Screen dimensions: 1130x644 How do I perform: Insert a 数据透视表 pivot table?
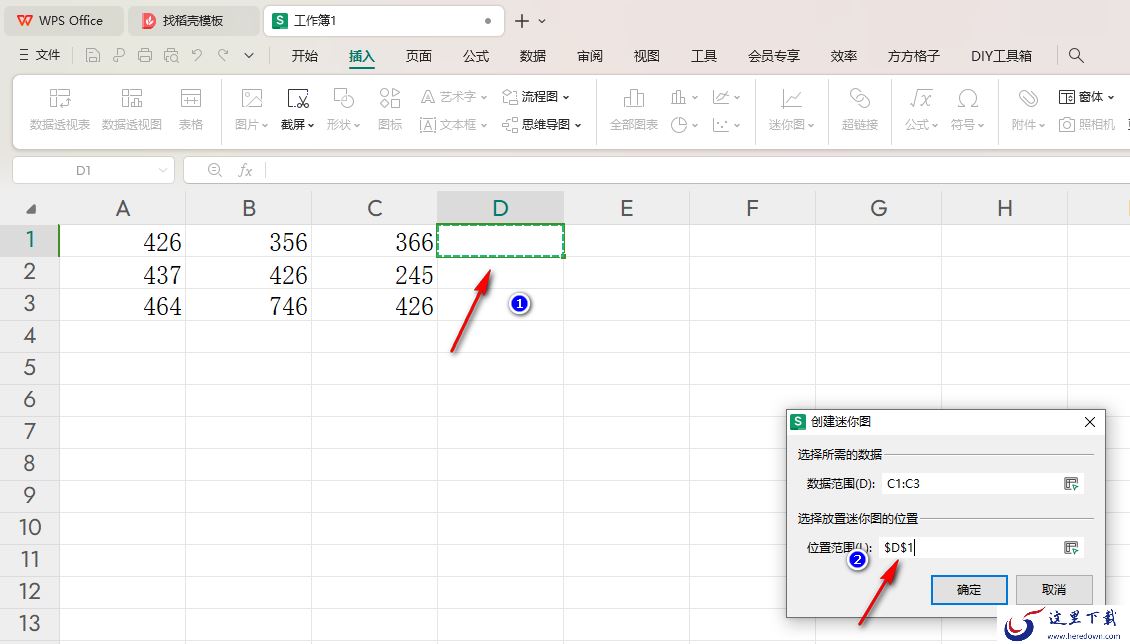pyautogui.click(x=60, y=109)
